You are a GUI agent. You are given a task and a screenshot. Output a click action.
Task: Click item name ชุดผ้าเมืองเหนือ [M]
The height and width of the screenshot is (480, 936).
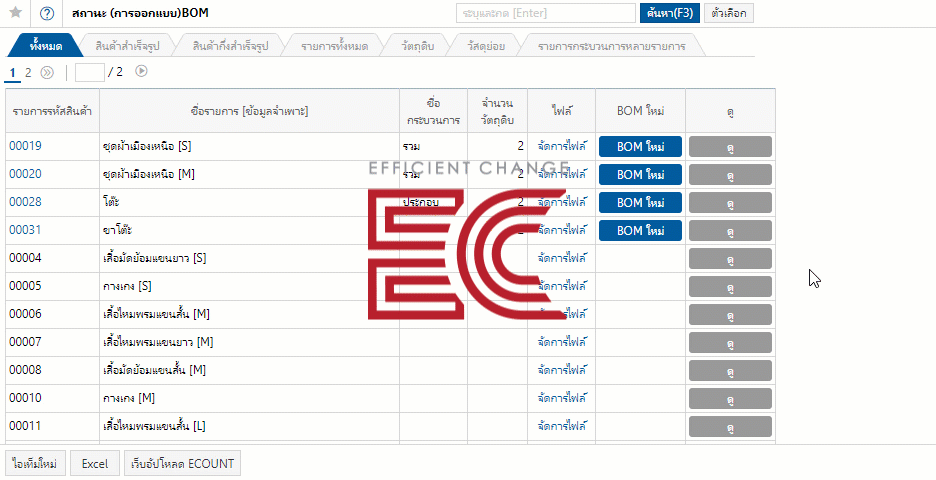(149, 174)
